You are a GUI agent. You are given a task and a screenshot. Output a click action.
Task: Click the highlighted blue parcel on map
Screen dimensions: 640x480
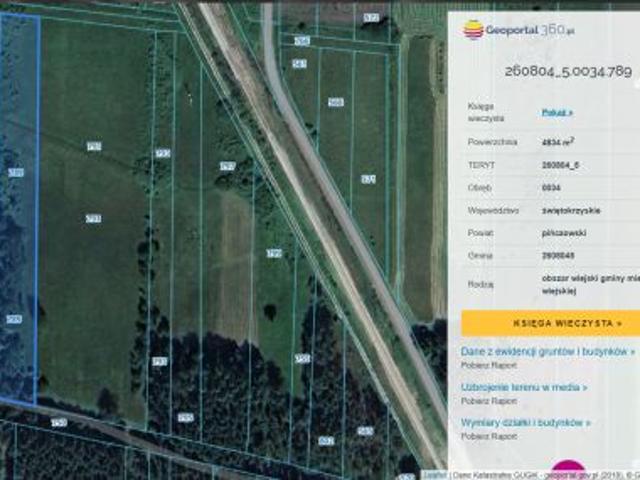click(x=18, y=208)
